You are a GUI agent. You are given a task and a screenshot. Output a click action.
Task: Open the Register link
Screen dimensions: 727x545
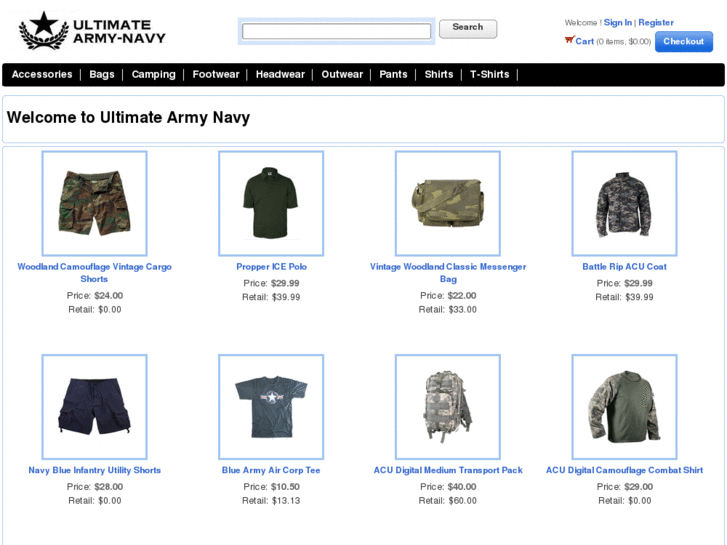tap(656, 23)
